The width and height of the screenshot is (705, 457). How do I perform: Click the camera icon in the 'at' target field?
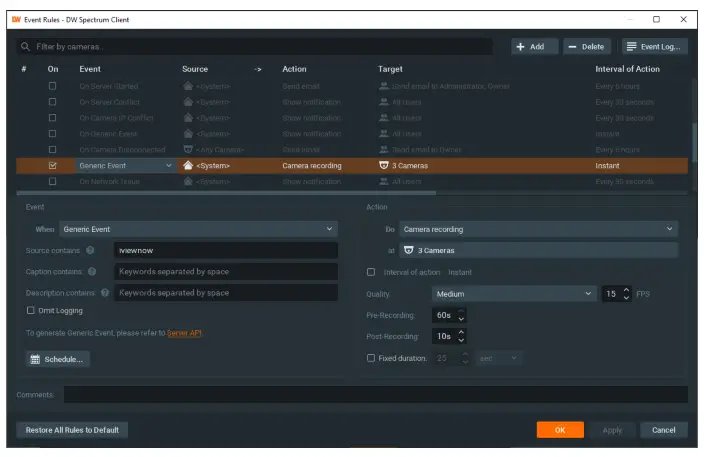coord(408,250)
